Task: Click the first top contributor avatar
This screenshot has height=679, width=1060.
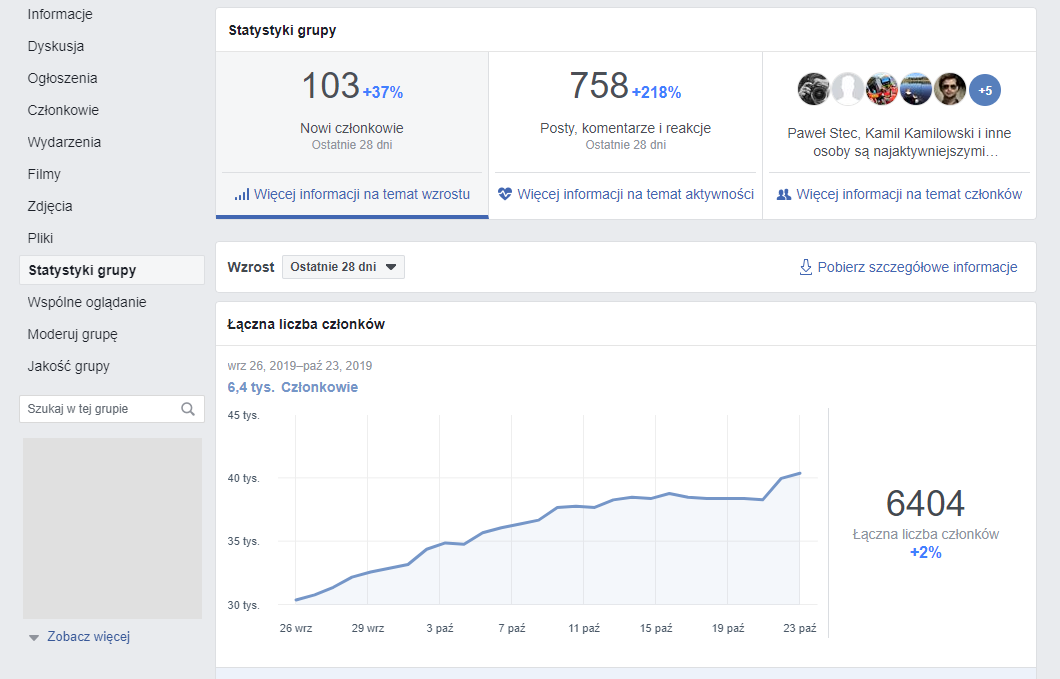Action: 814,90
